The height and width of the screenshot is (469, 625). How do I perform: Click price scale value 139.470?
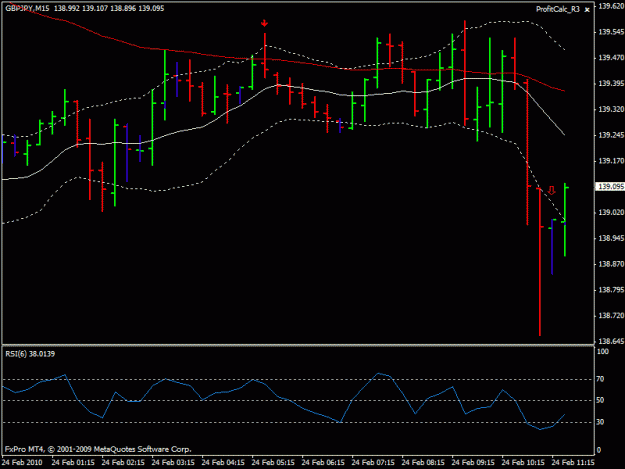611,58
